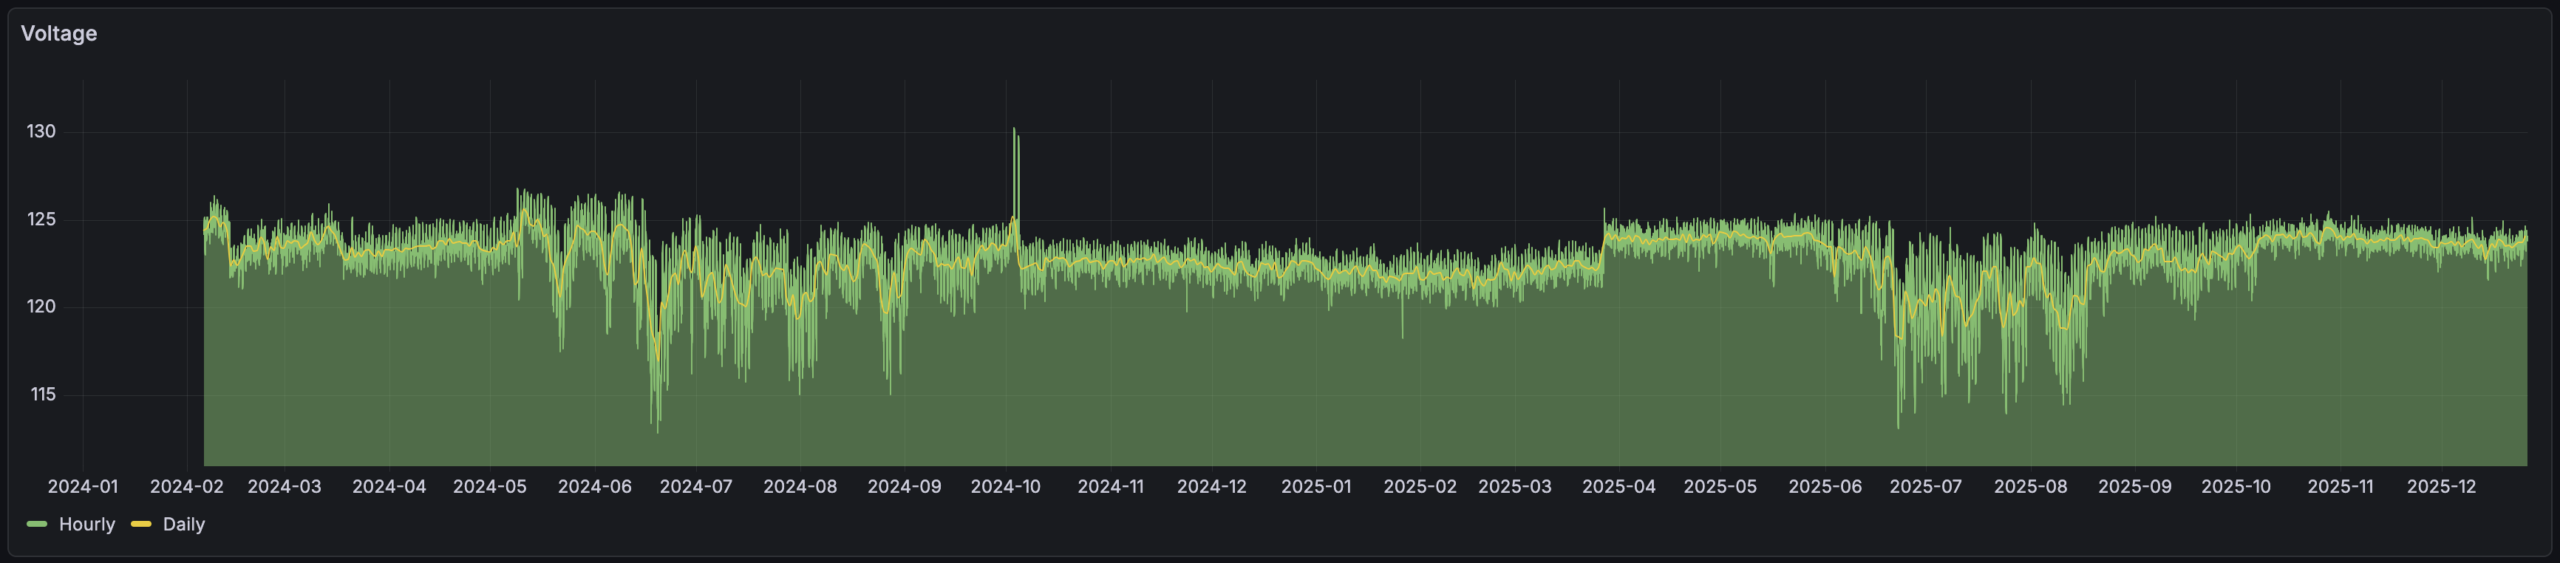This screenshot has height=563, width=2560.
Task: Click the 130 y-axis label
Action: (41, 131)
